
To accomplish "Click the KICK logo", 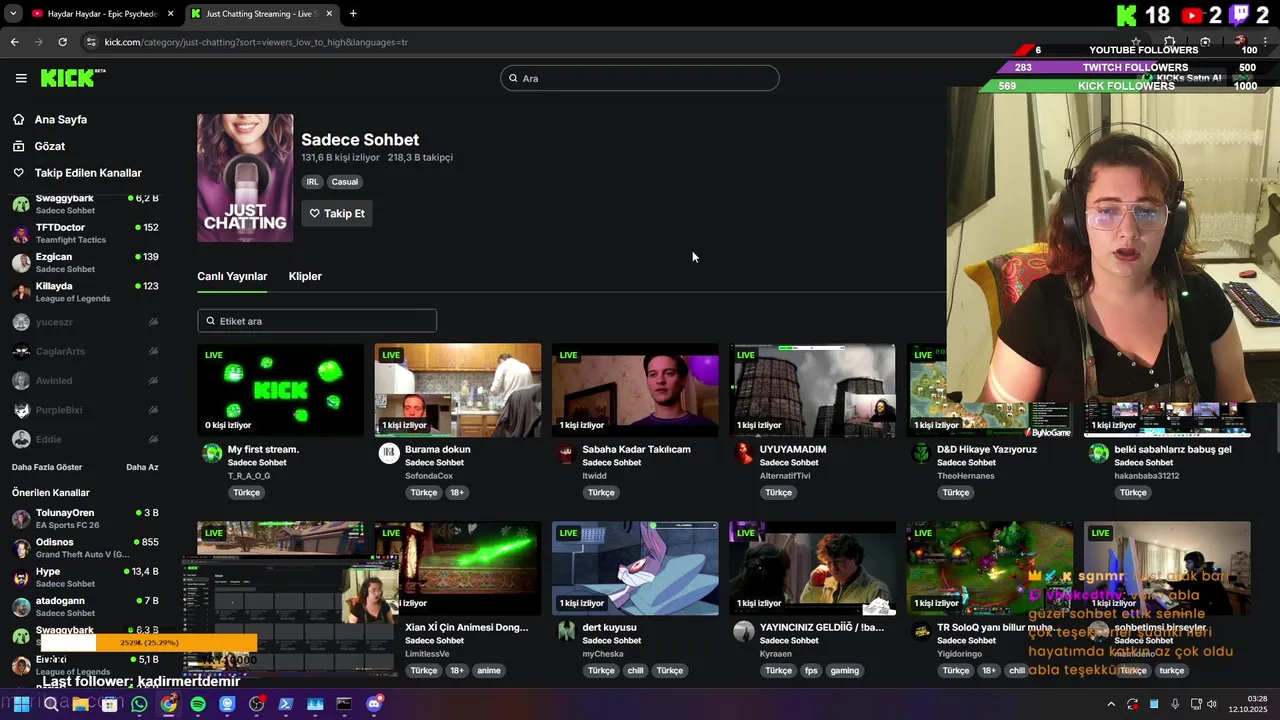I will point(72,78).
